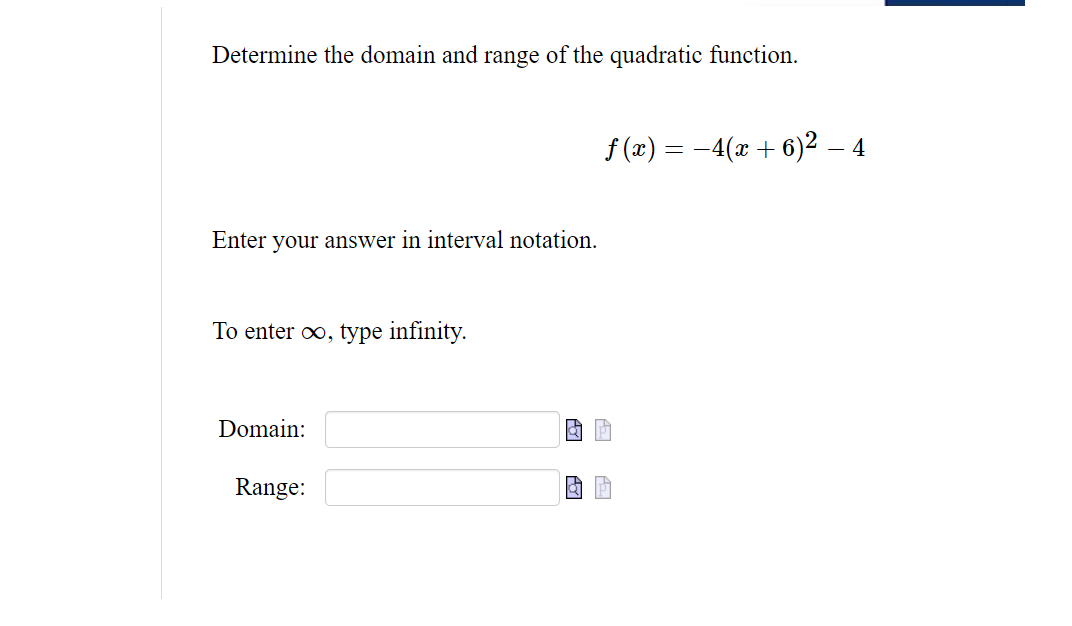Click the 'Range:' label
Viewport: 1072px width, 626px height.
pyautogui.click(x=269, y=487)
